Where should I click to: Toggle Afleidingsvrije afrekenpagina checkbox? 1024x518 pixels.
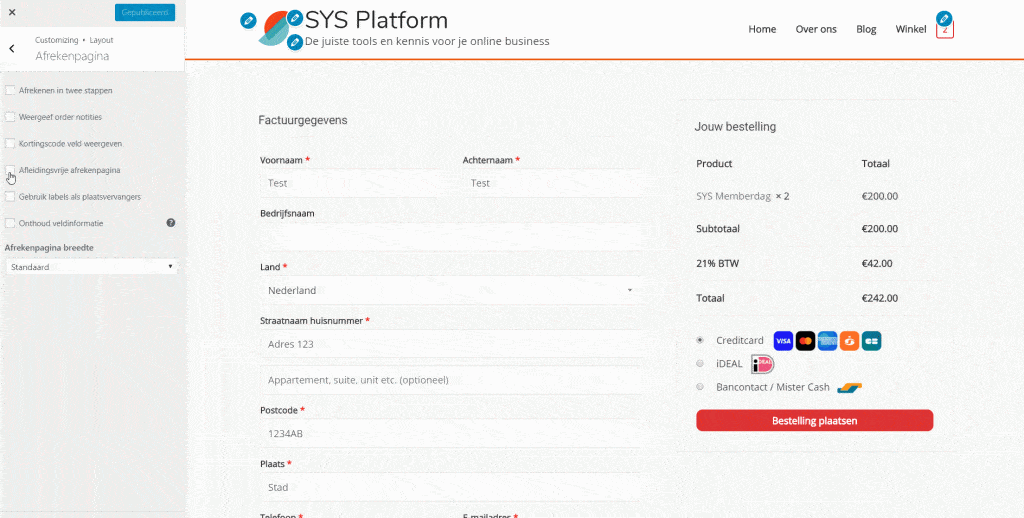click(x=10, y=170)
